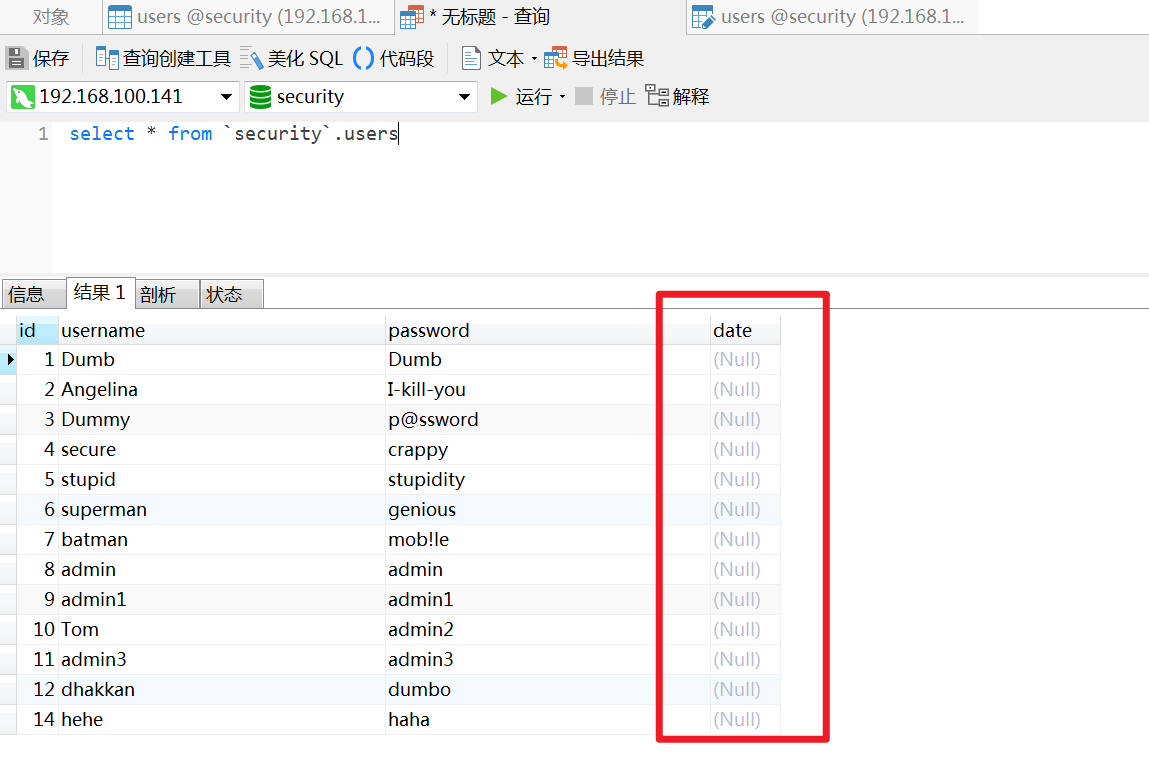Select the password cell stupidity
The width and height of the screenshot is (1149, 767).
pyautogui.click(x=547, y=480)
